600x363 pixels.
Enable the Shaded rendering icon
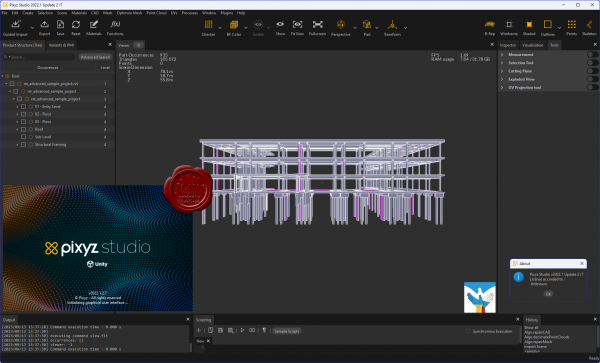pos(529,28)
